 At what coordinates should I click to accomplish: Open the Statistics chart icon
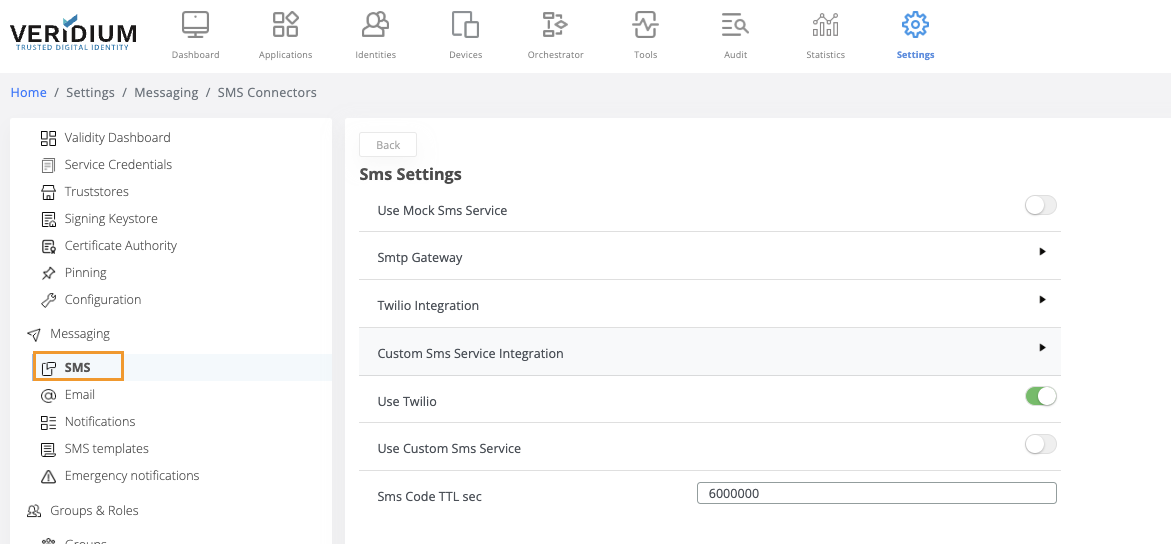(x=825, y=26)
